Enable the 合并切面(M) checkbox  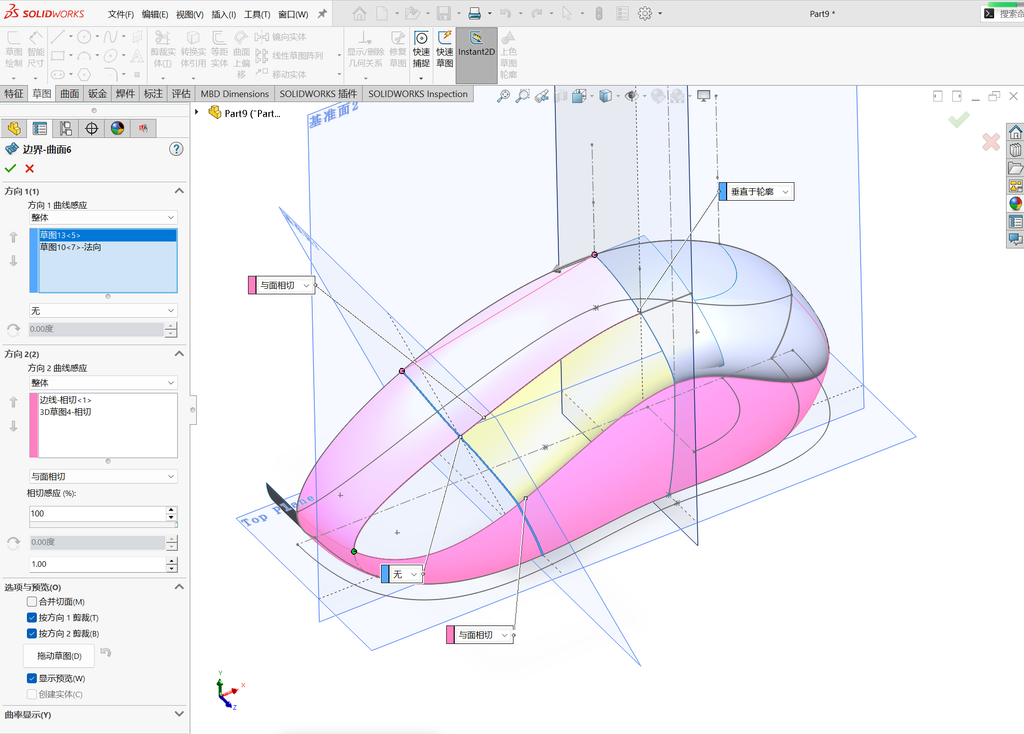click(x=31, y=601)
